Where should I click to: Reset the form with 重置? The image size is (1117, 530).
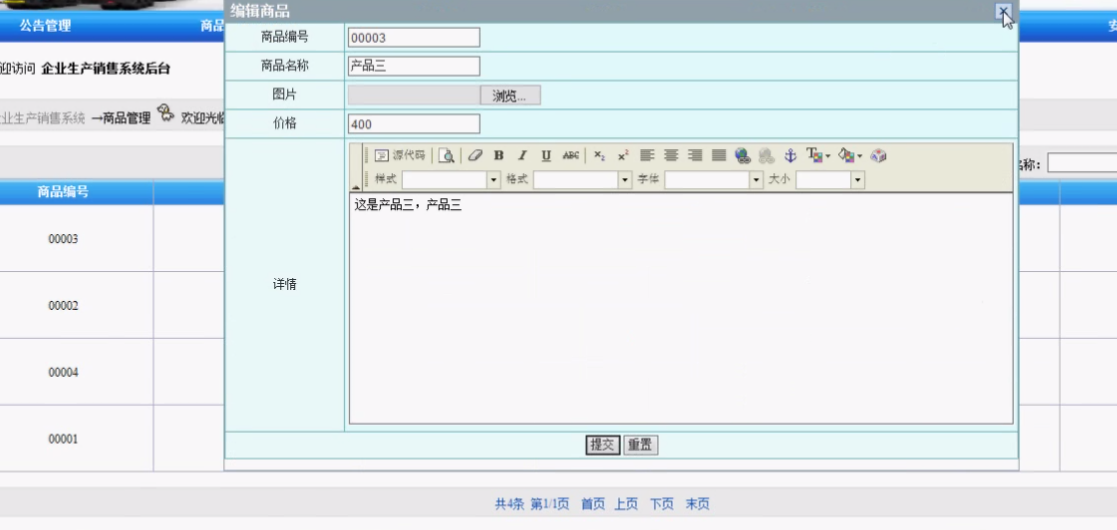point(640,445)
